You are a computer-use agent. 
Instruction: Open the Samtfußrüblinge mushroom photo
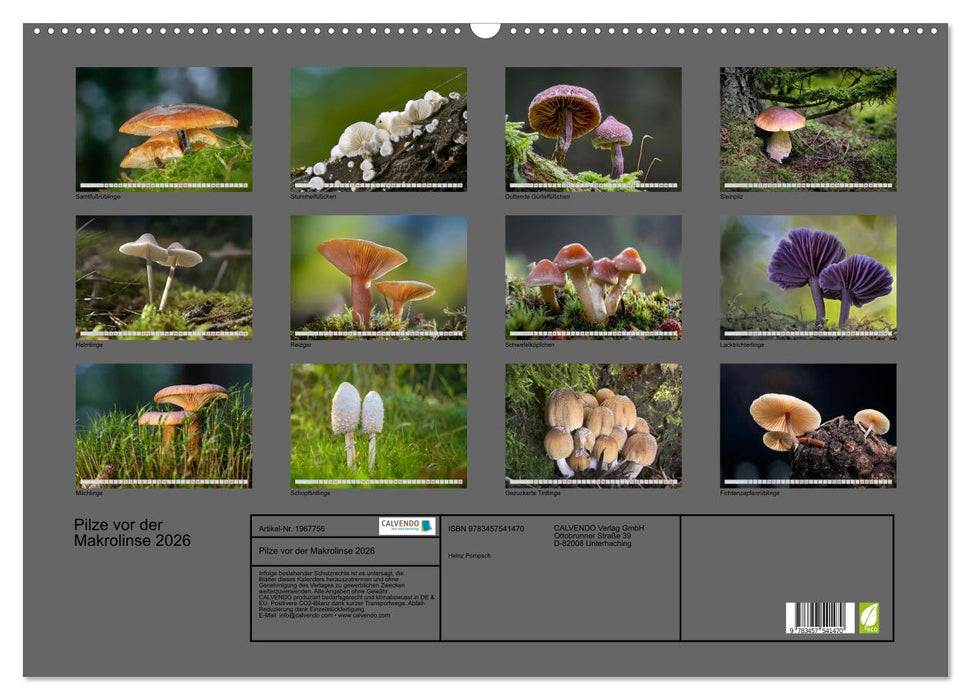coord(164,128)
